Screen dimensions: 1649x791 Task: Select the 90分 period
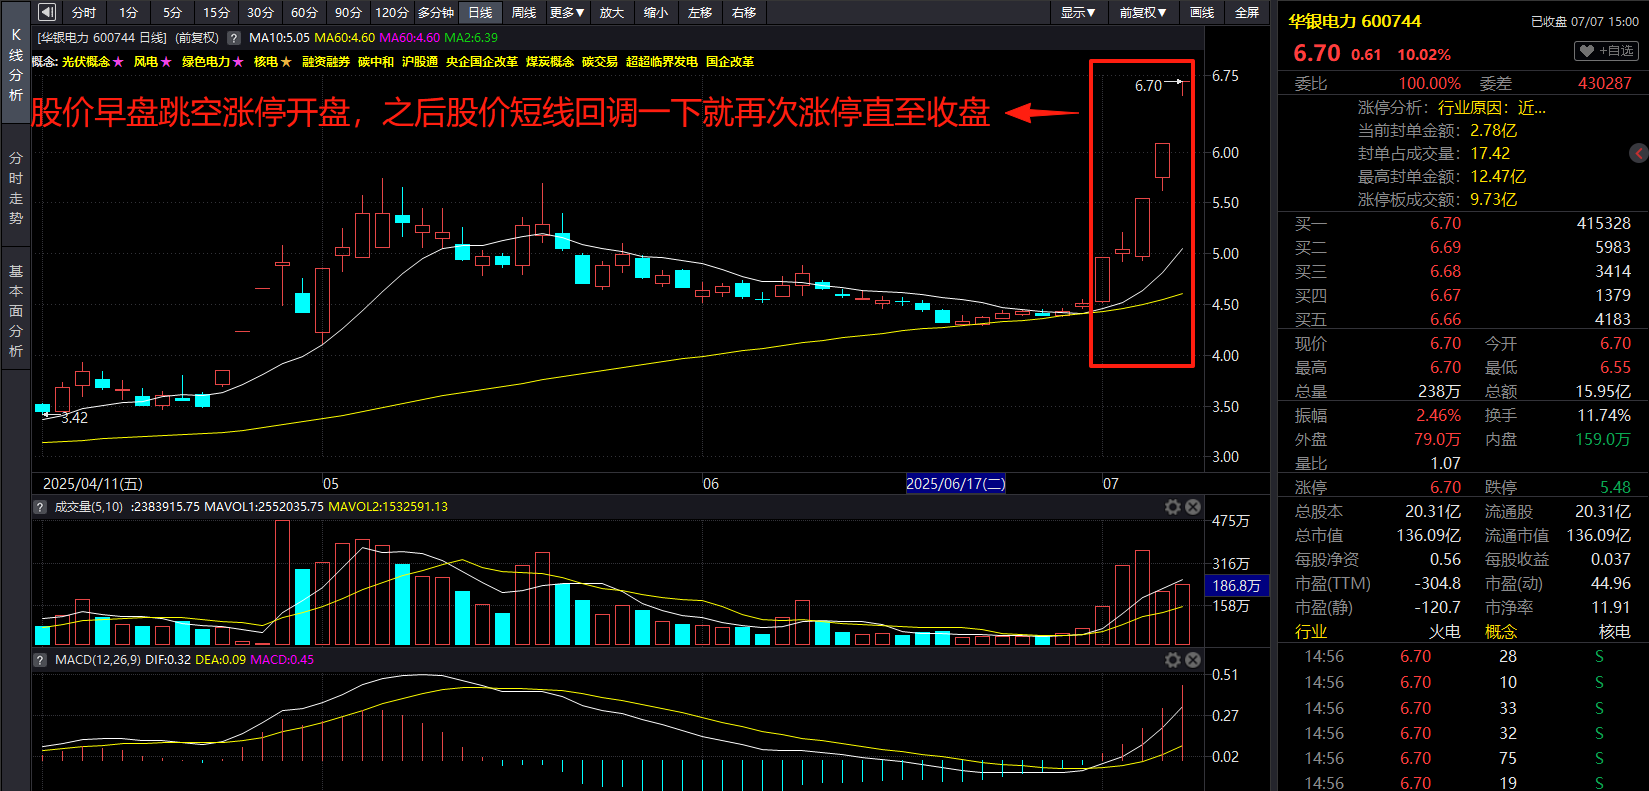[348, 12]
